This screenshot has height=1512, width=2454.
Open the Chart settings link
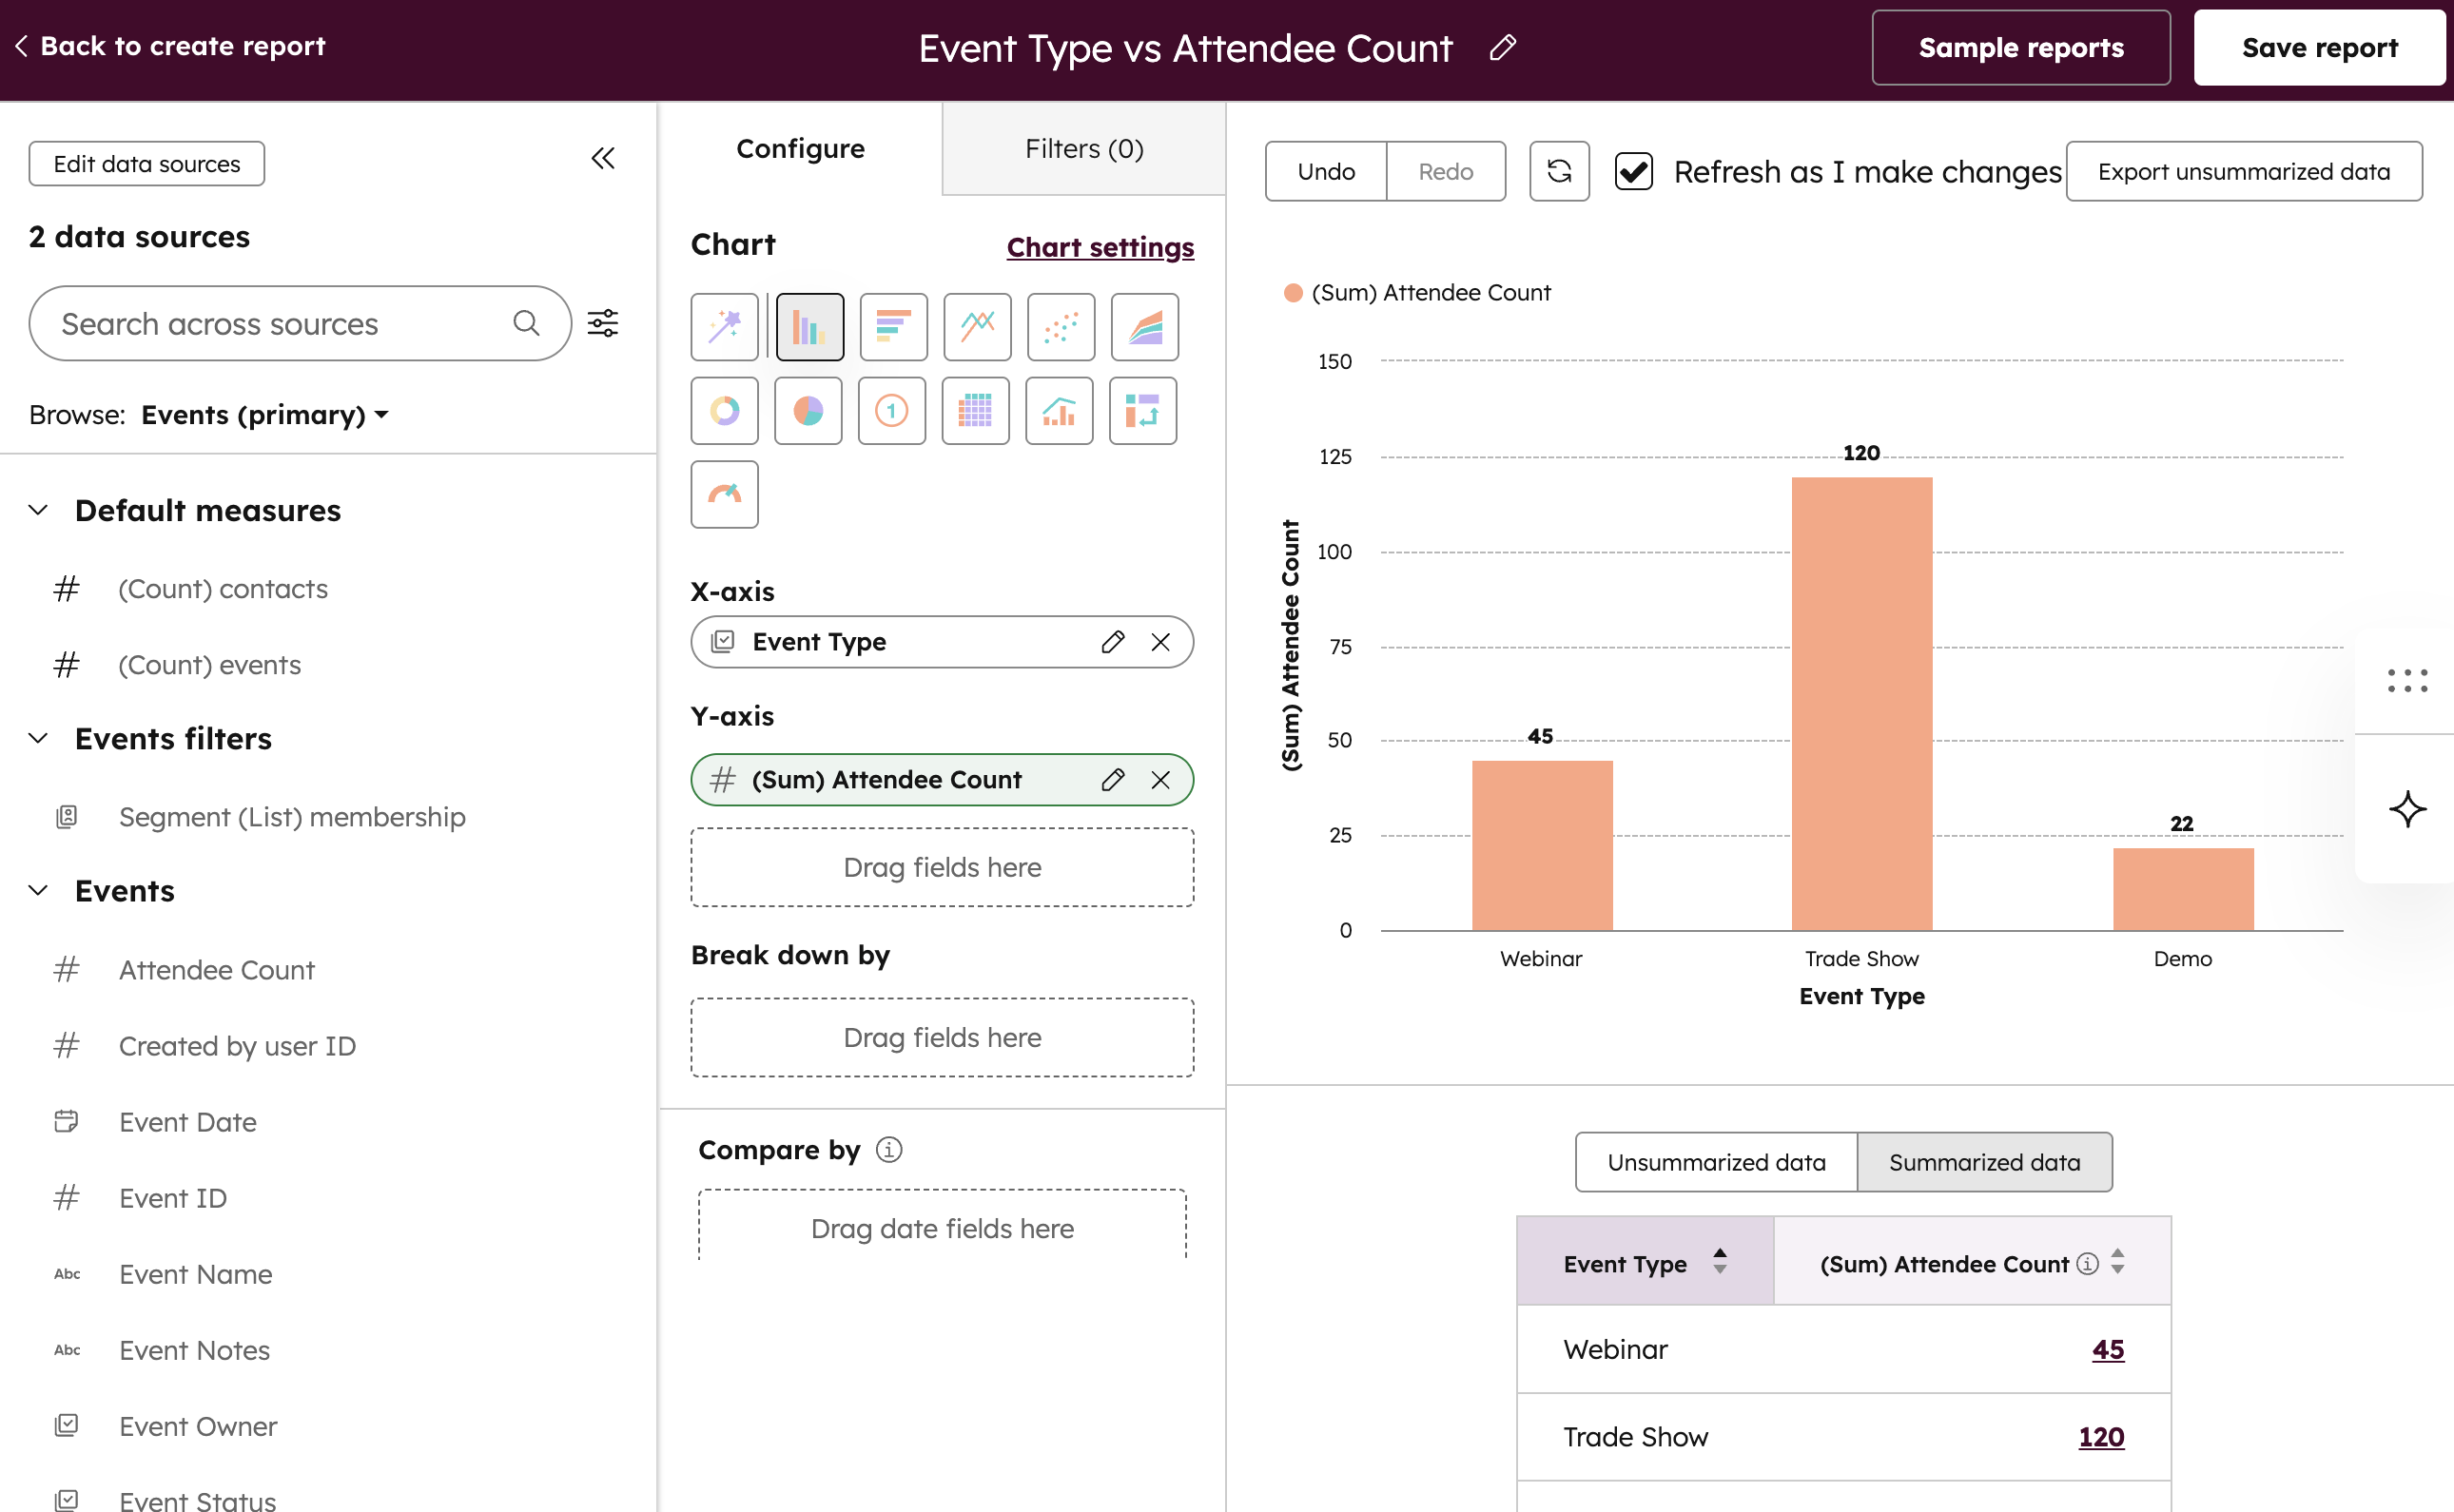pos(1100,247)
